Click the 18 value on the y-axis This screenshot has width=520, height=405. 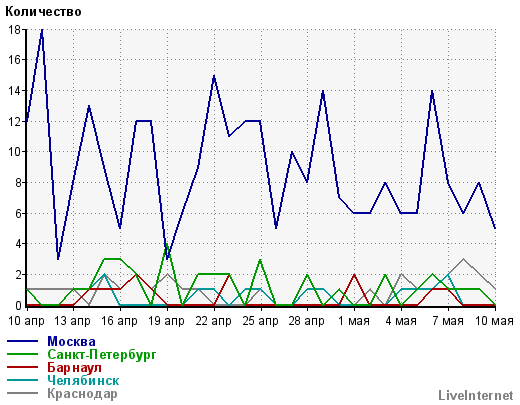point(14,29)
